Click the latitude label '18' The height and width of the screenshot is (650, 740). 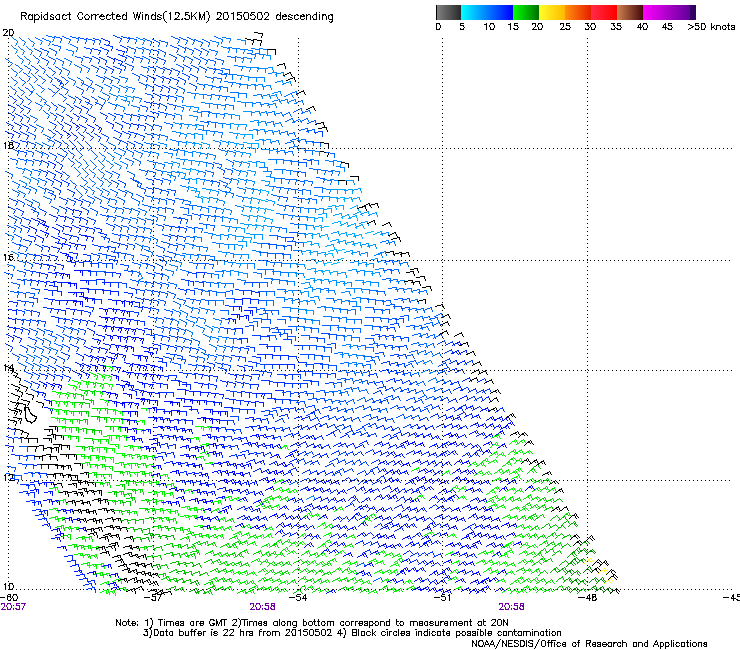(8, 145)
